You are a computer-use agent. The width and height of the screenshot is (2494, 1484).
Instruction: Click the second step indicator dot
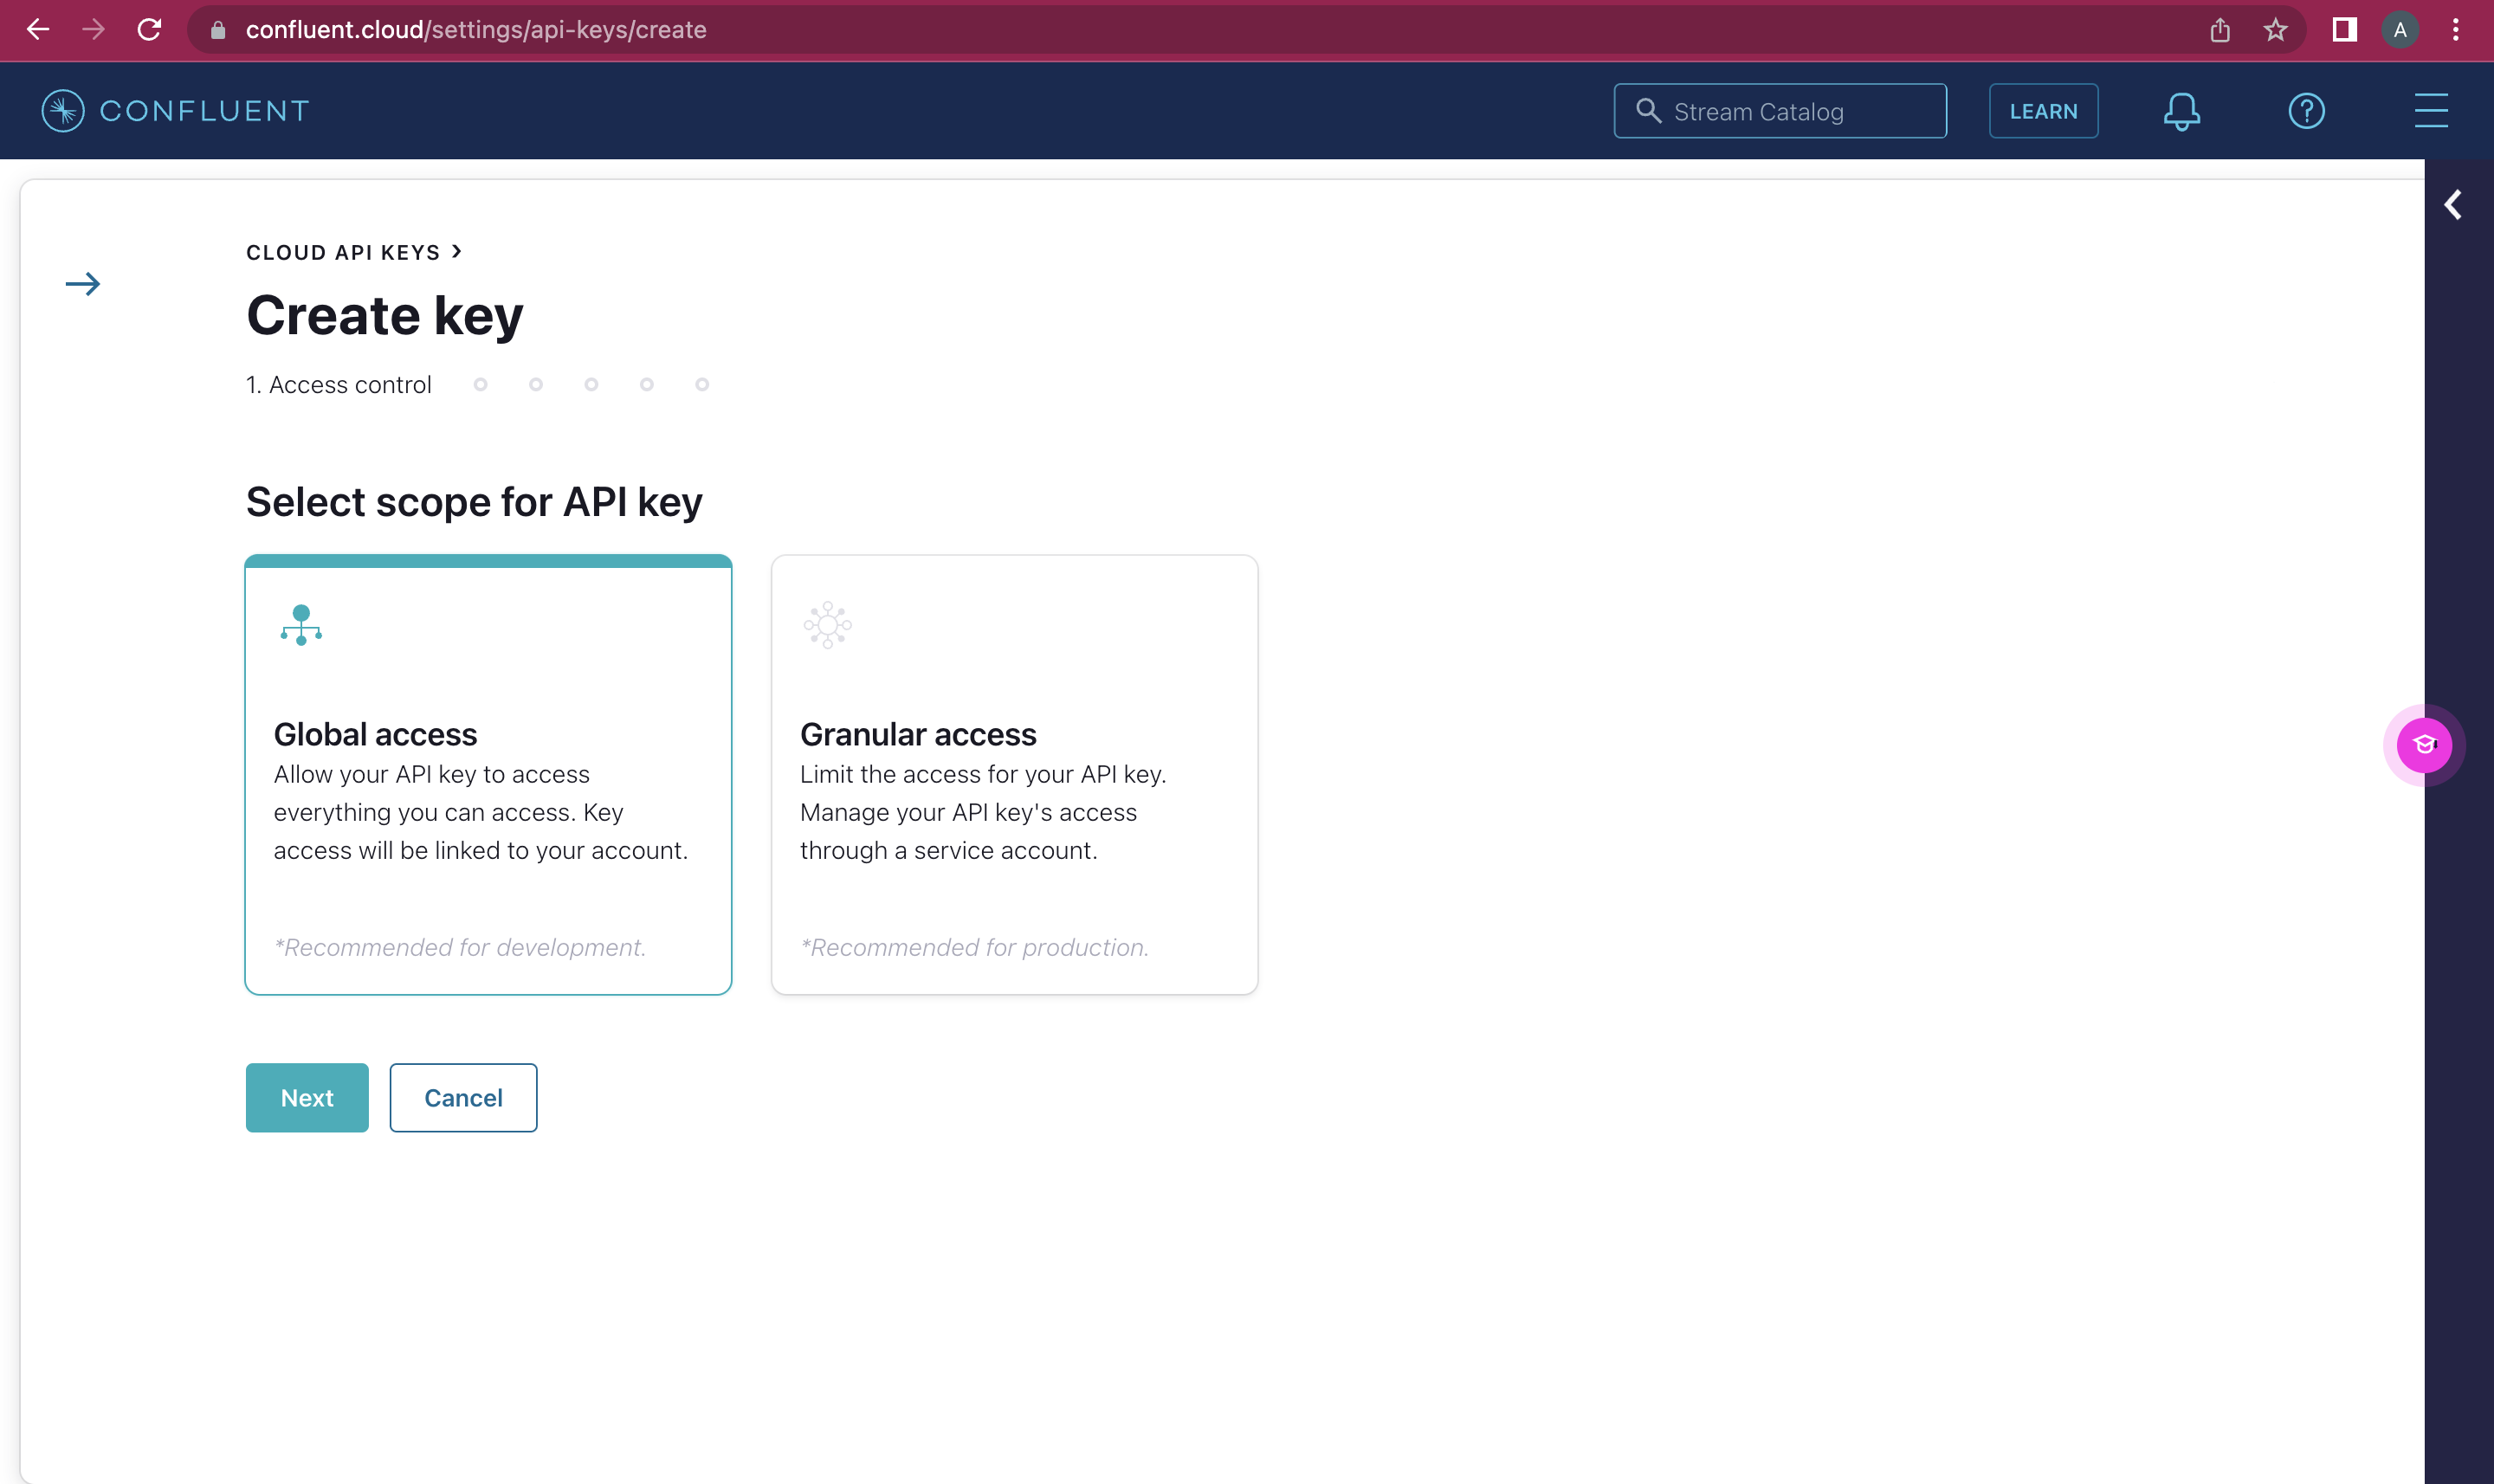(536, 384)
